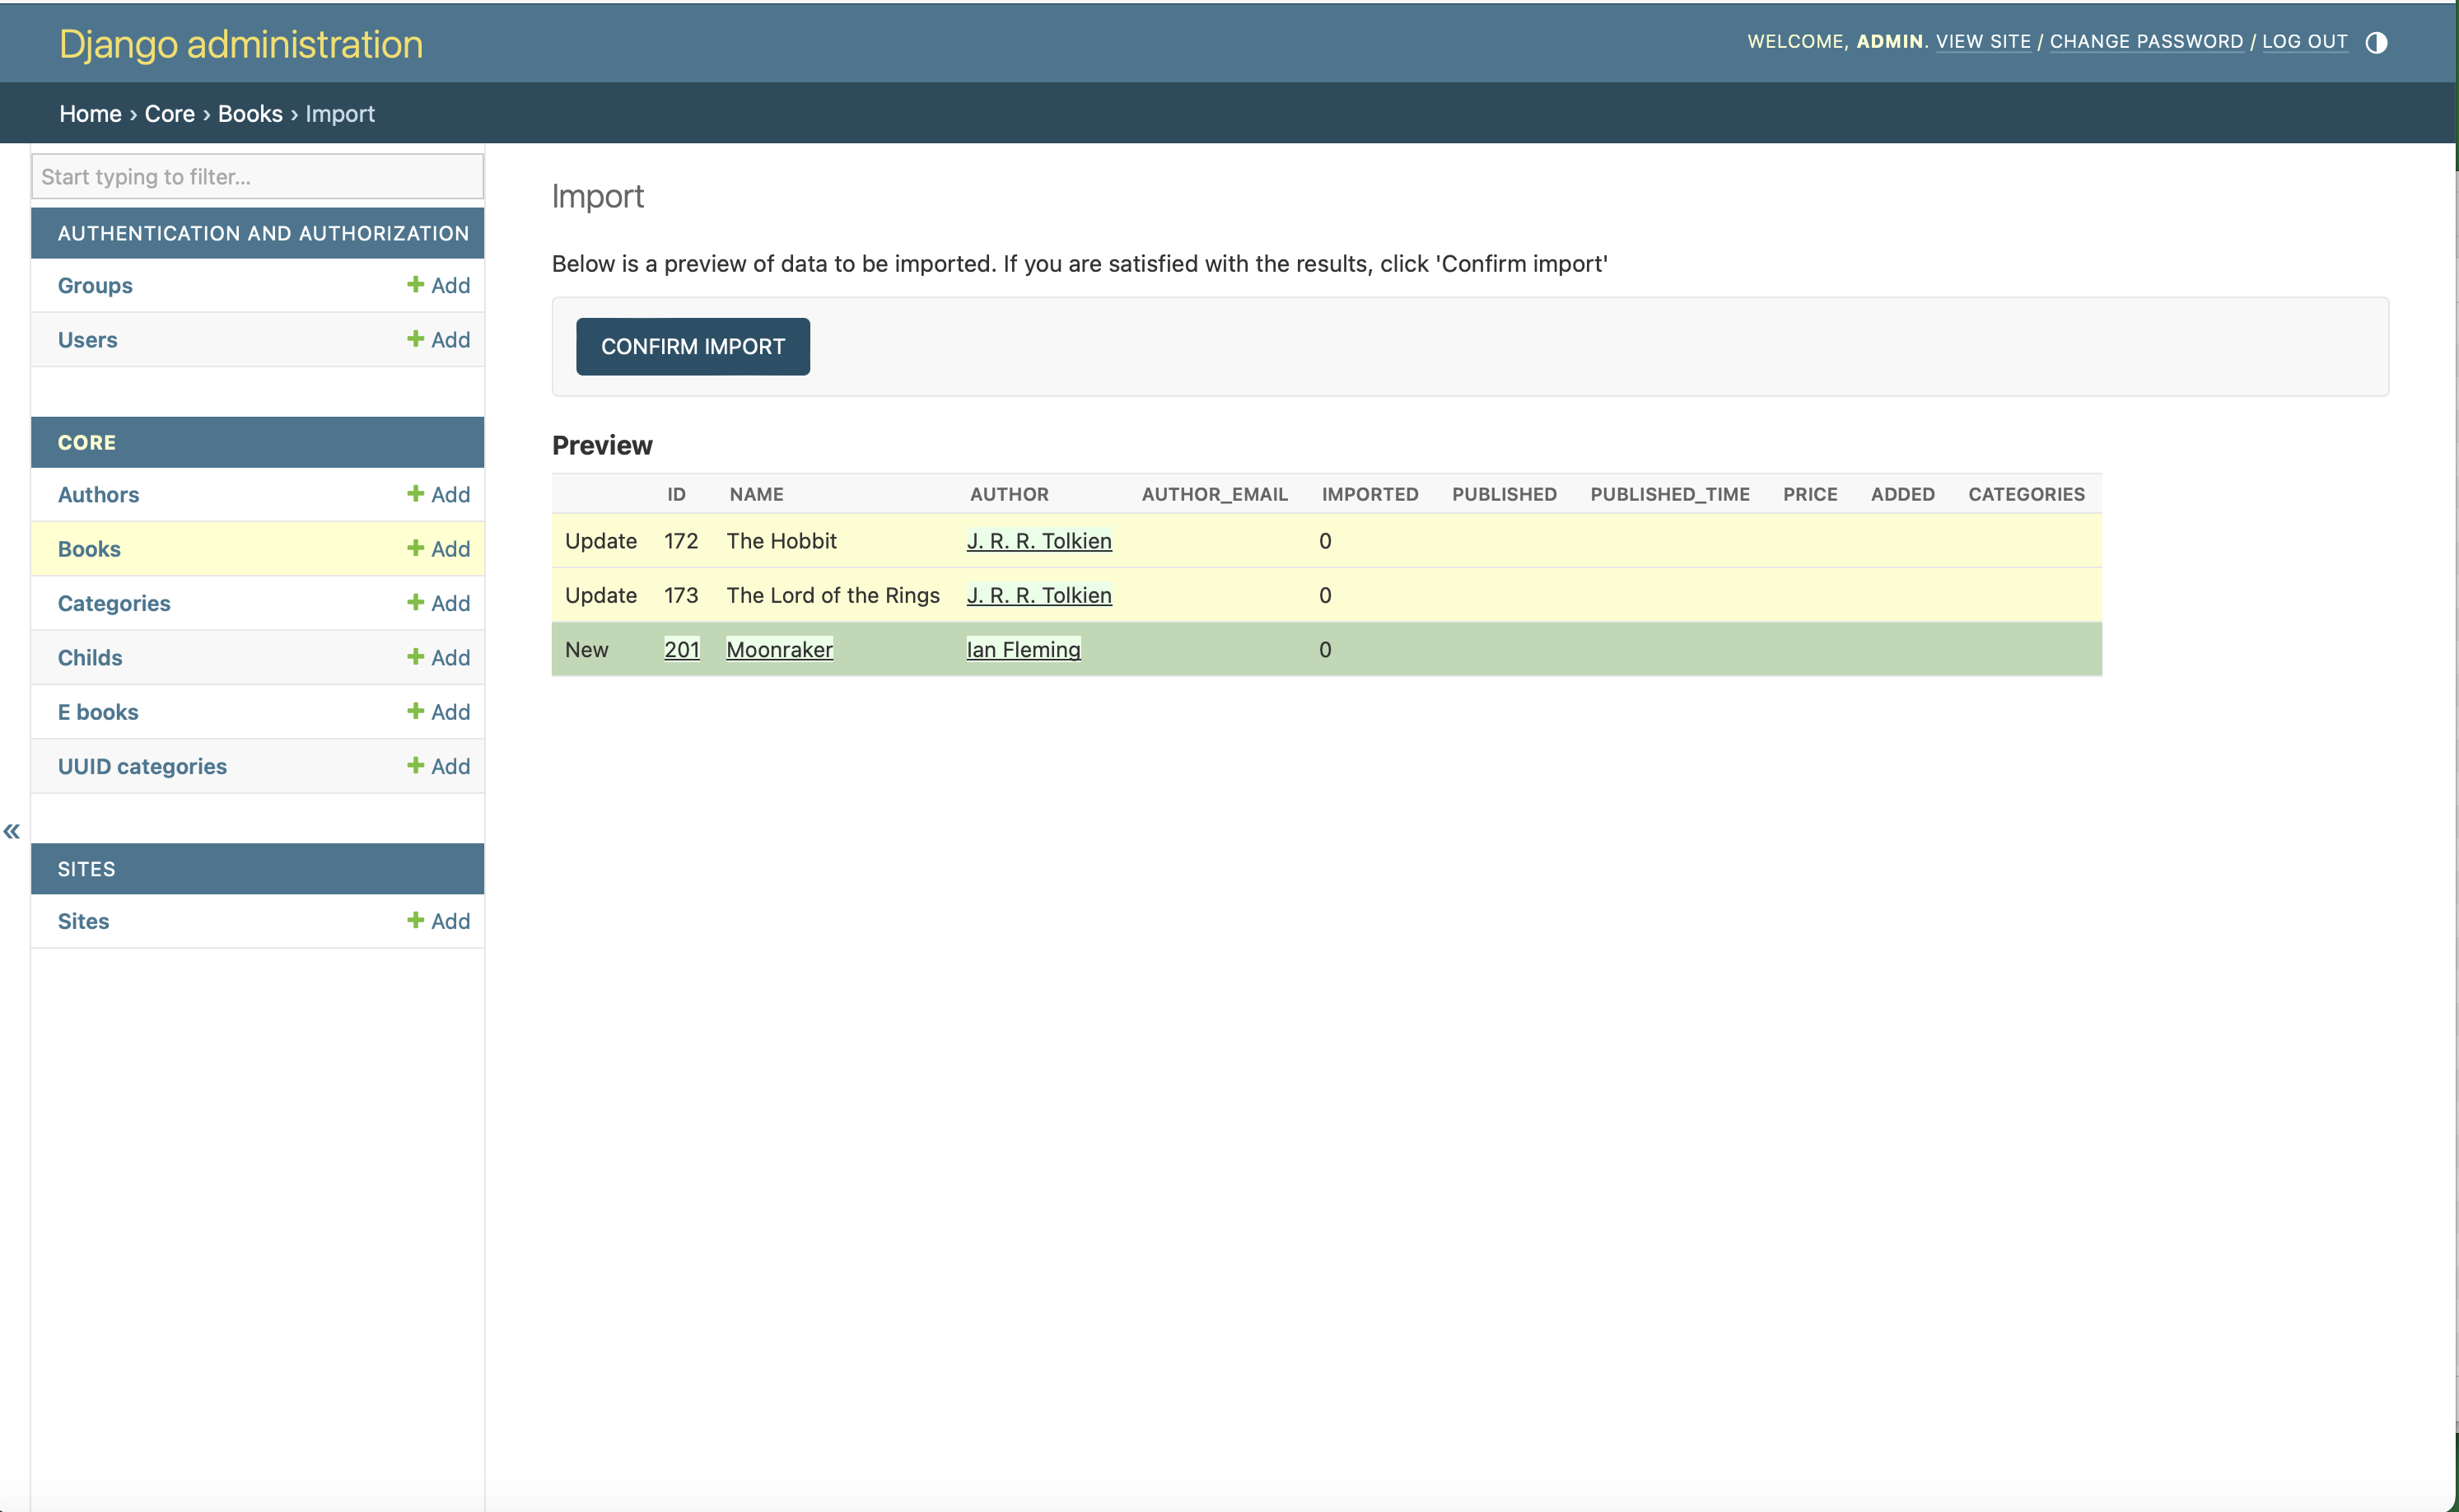The image size is (2459, 1512).
Task: Click the 173 ID cell
Action: [681, 595]
